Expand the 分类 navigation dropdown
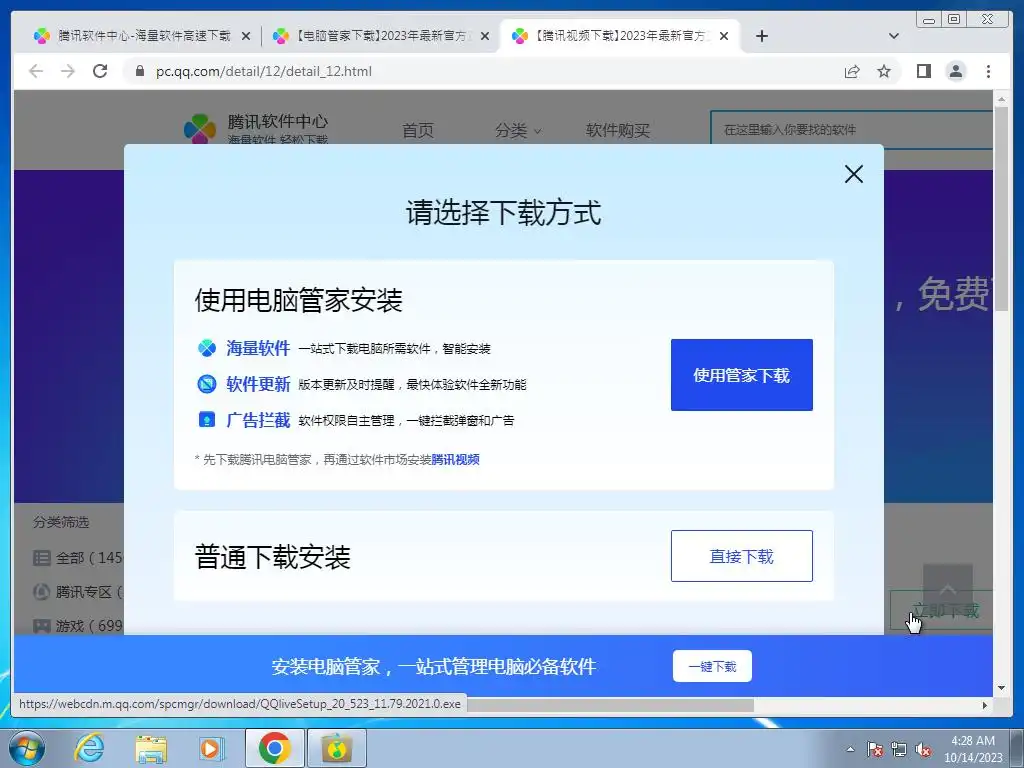Screen dimensions: 1024x768 point(518,131)
